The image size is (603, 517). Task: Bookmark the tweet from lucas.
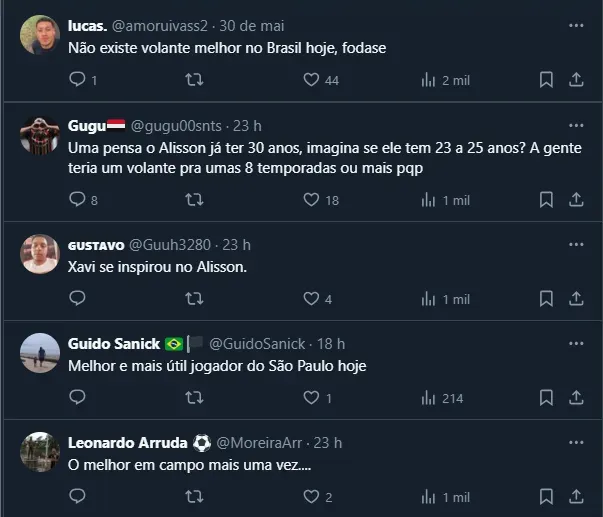(546, 80)
